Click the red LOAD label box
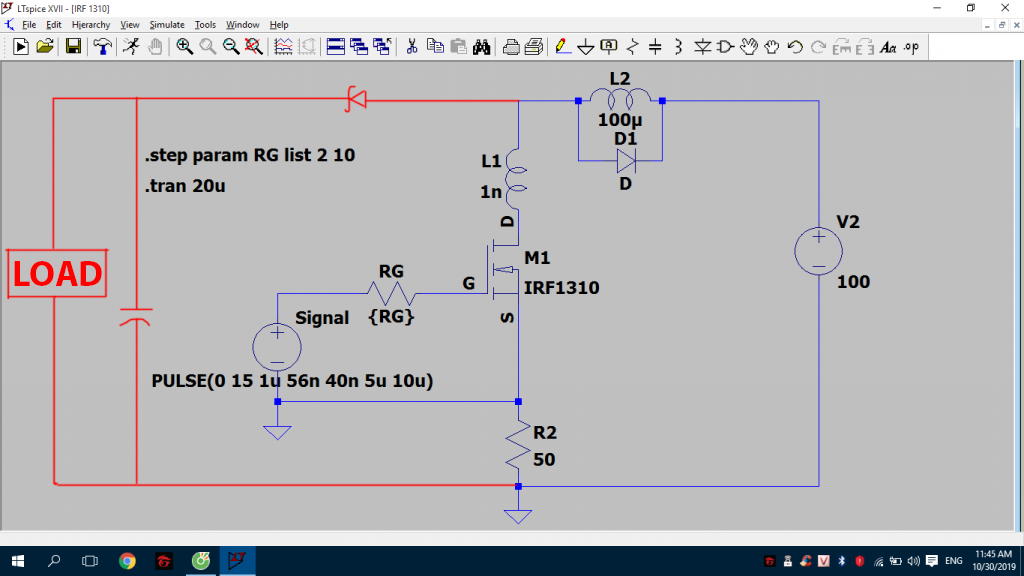The width and height of the screenshot is (1024, 576). pos(57,274)
